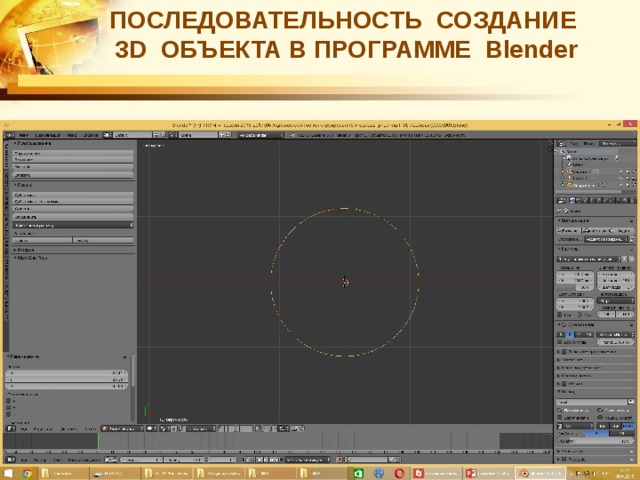Open PowerPoint from the taskbar

coord(487,473)
